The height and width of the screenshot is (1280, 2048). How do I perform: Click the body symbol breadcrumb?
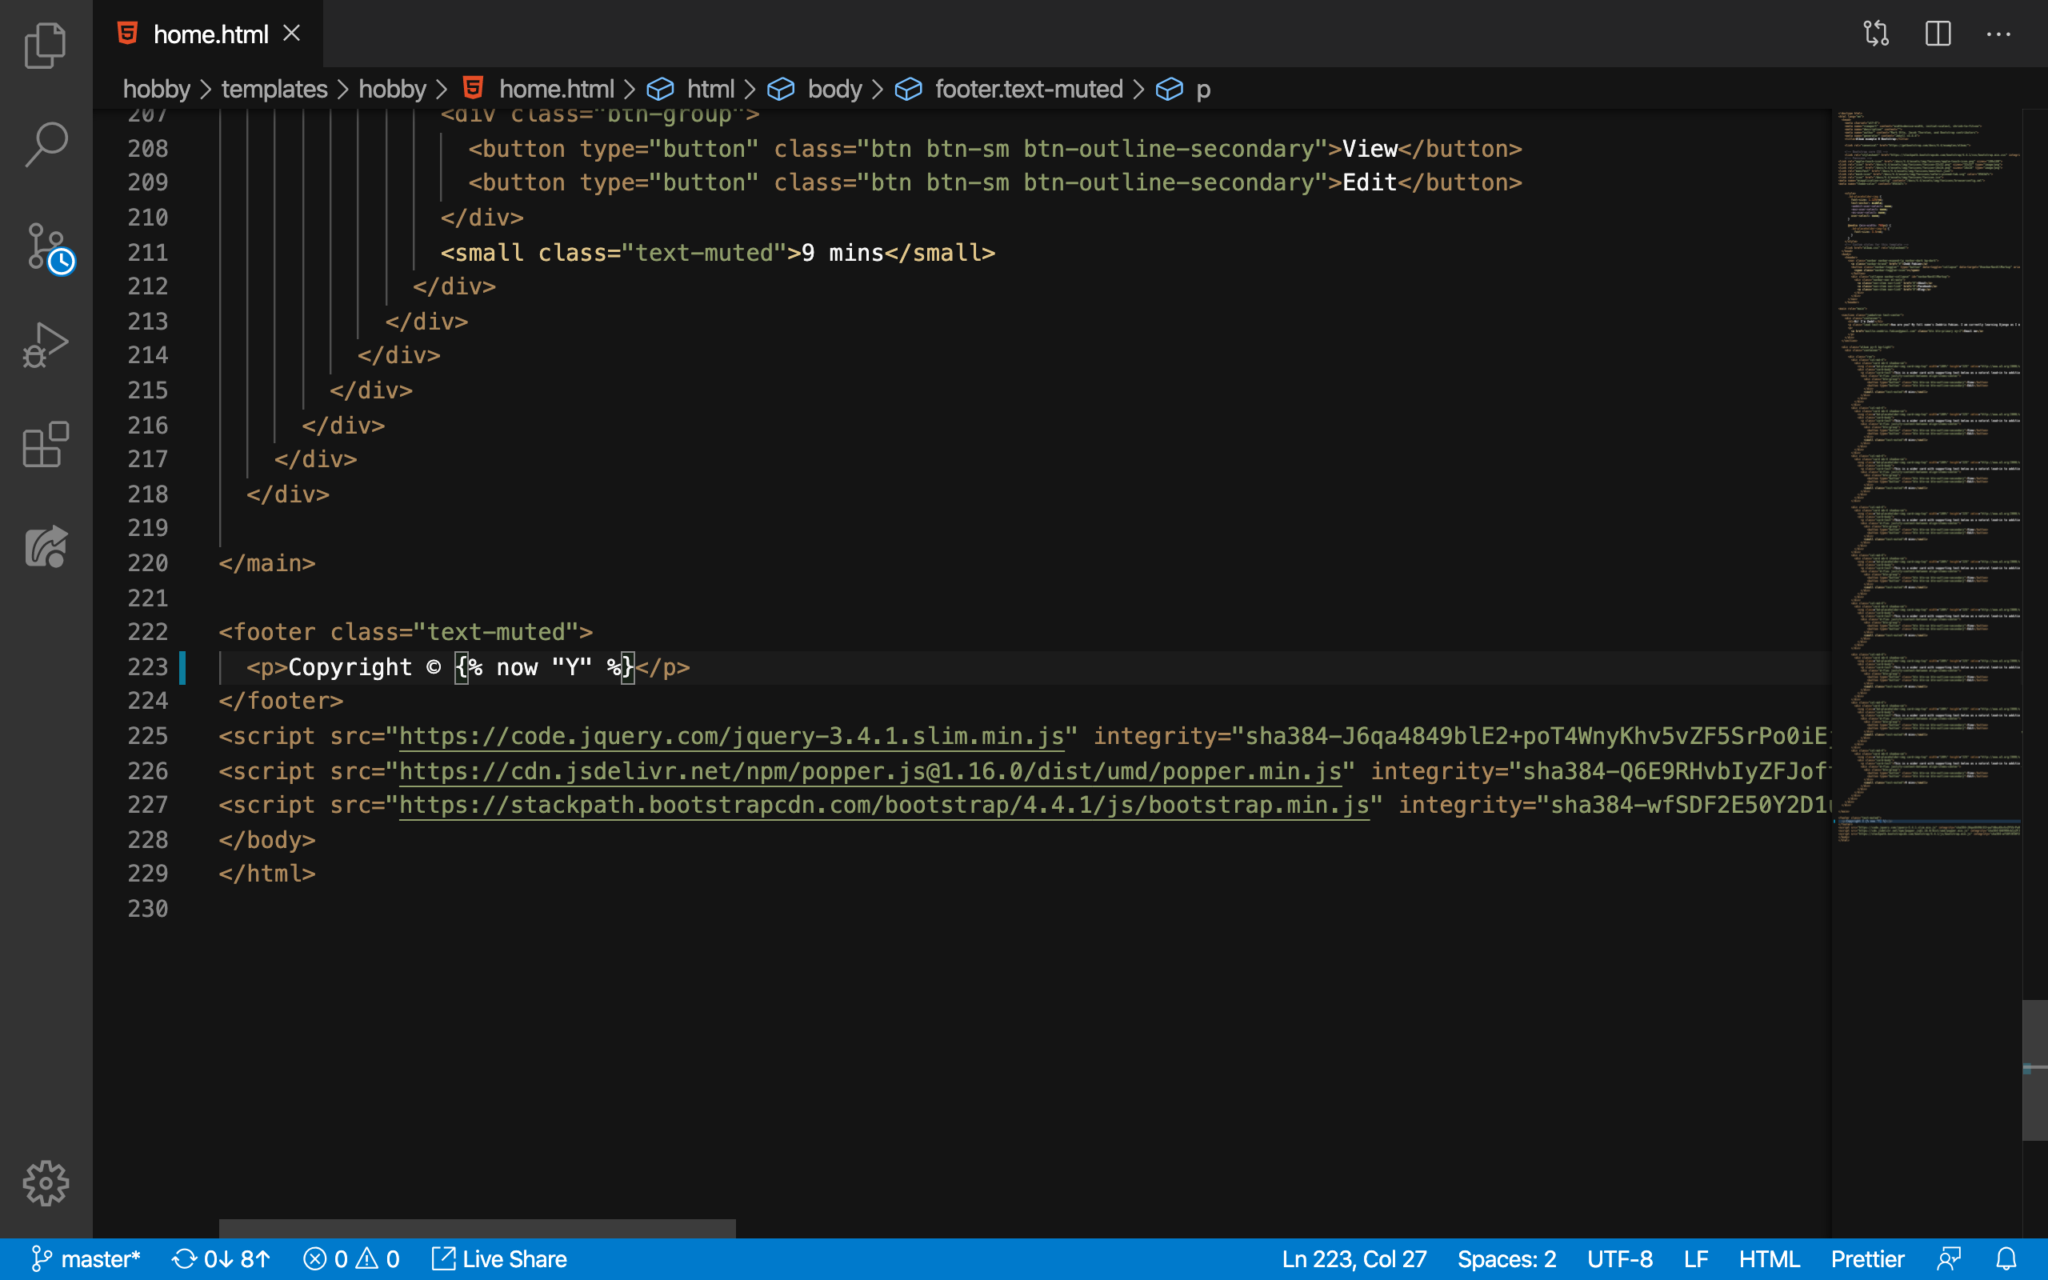[x=815, y=89]
